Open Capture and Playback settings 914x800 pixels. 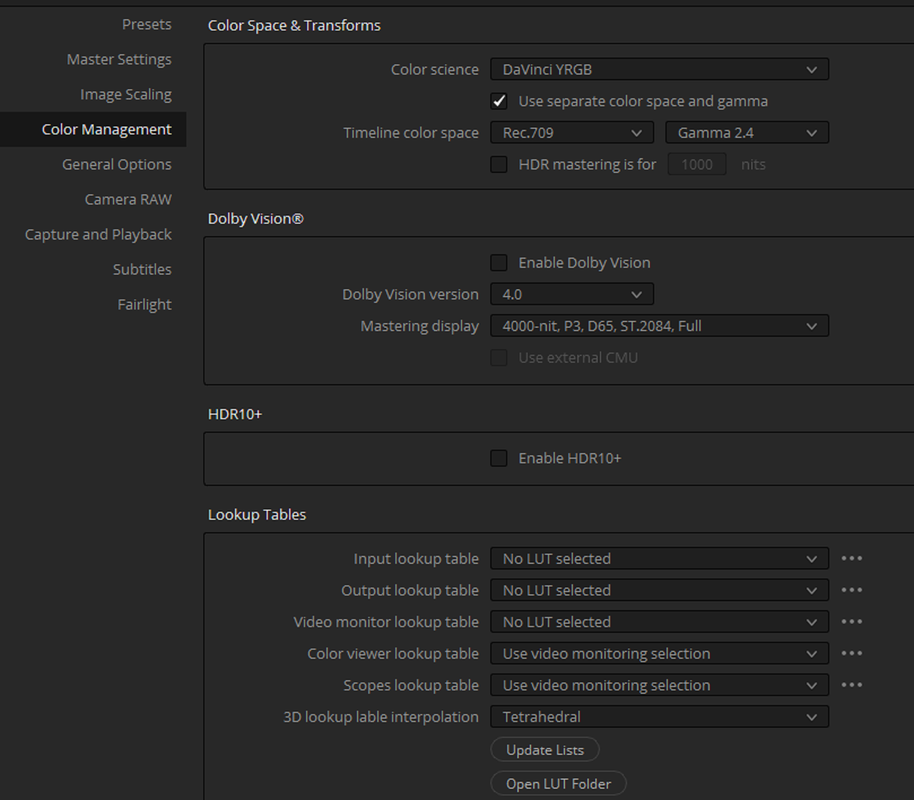[98, 234]
